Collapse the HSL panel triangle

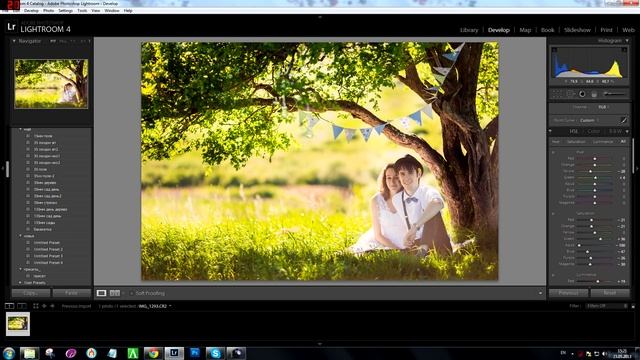click(x=627, y=131)
